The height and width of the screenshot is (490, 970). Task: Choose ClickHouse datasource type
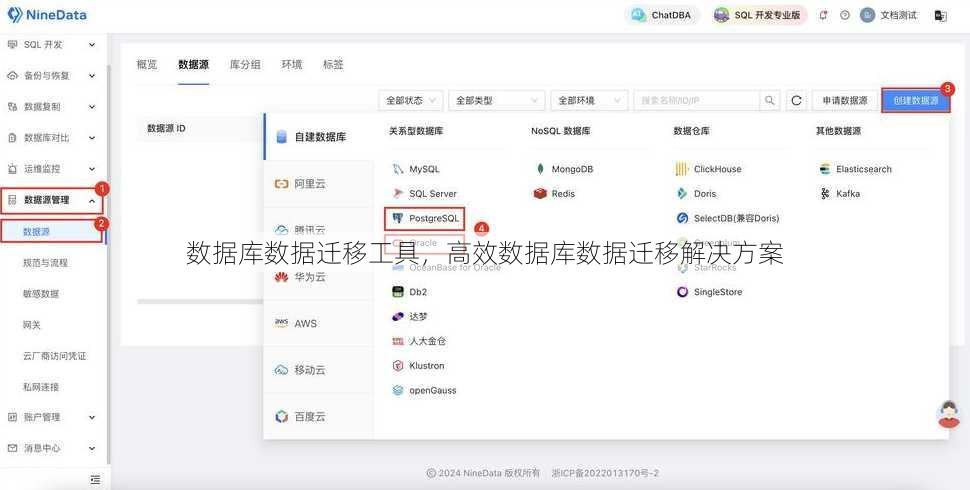(709, 169)
